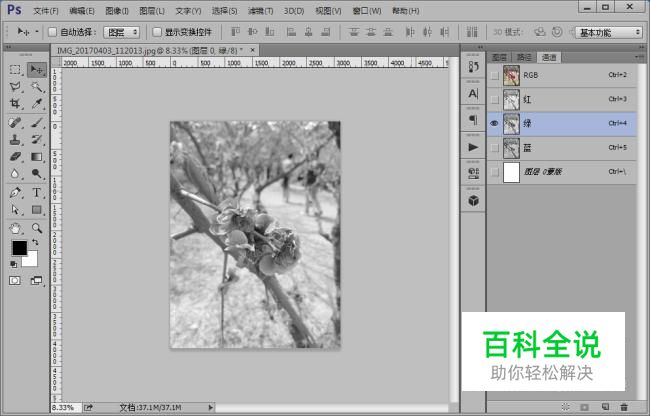Open the Edit menu
Viewport: 650px width, 416px height.
[82, 11]
